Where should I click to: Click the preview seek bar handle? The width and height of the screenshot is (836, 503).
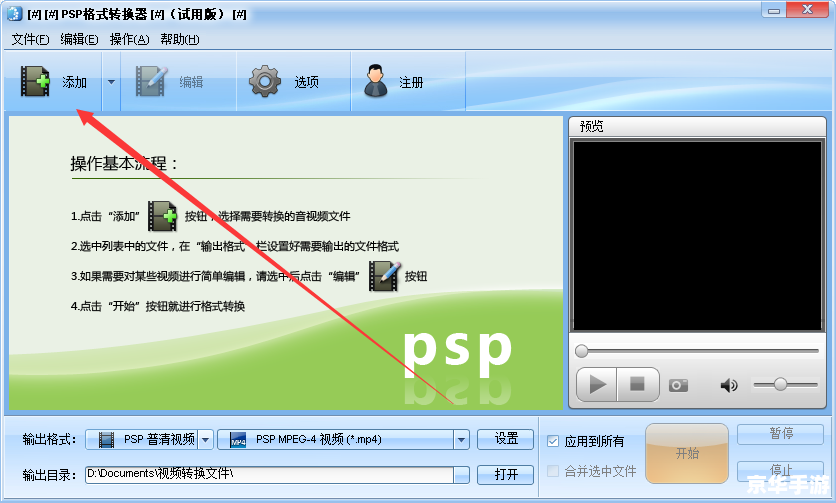582,351
